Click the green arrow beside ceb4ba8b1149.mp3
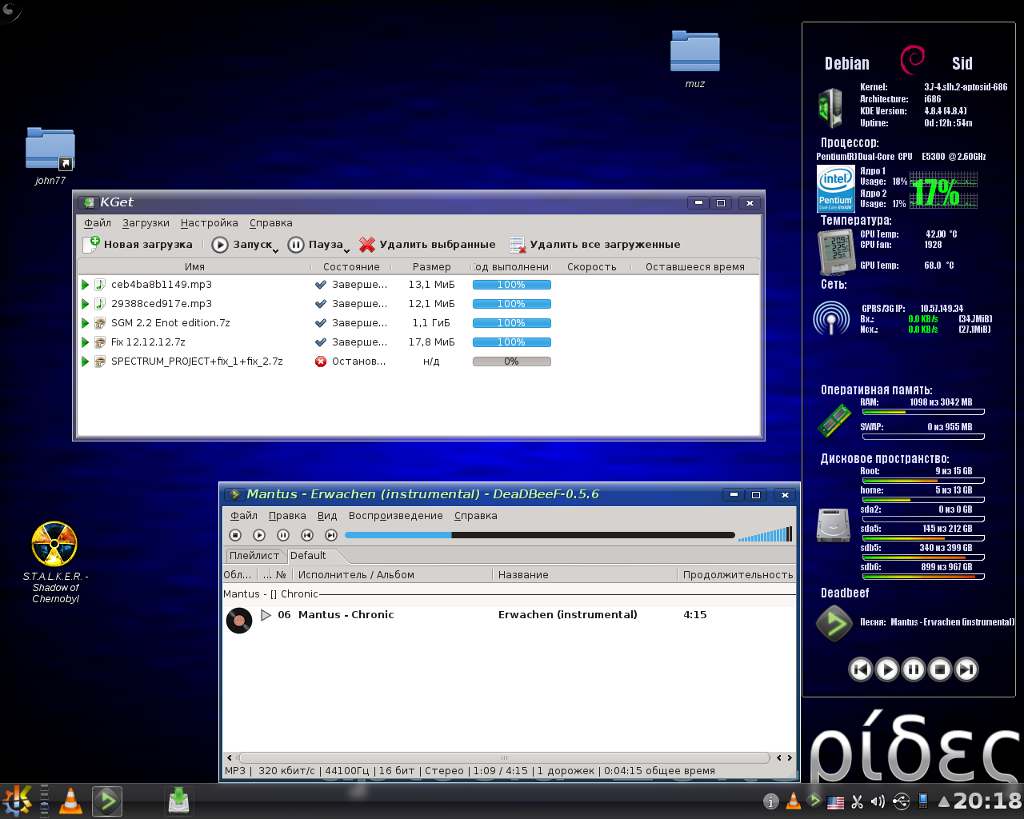 [x=85, y=285]
